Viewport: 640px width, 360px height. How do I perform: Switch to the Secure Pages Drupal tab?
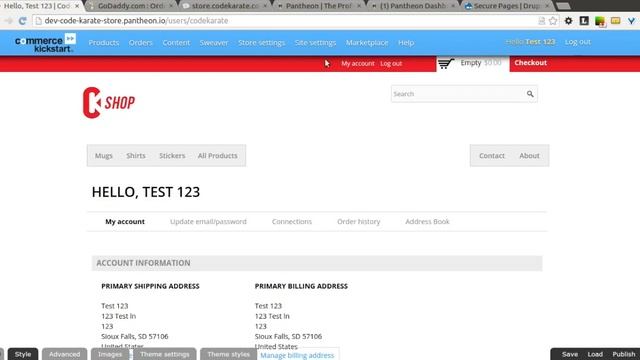(506, 6)
